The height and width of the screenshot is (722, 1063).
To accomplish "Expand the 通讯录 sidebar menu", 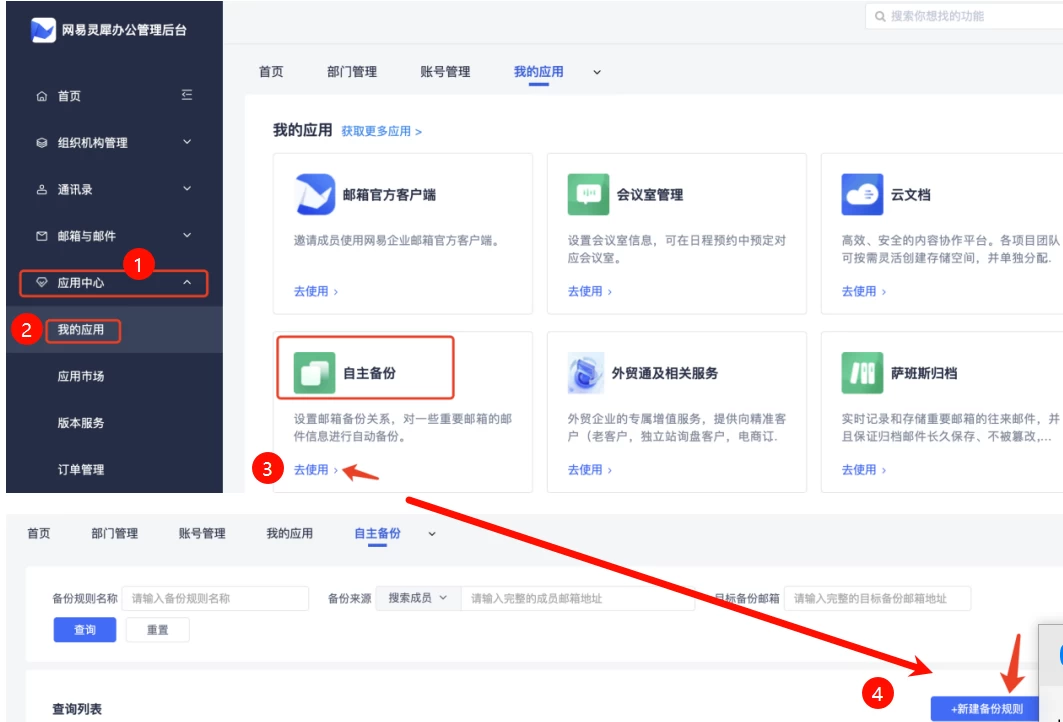I will tap(187, 189).
